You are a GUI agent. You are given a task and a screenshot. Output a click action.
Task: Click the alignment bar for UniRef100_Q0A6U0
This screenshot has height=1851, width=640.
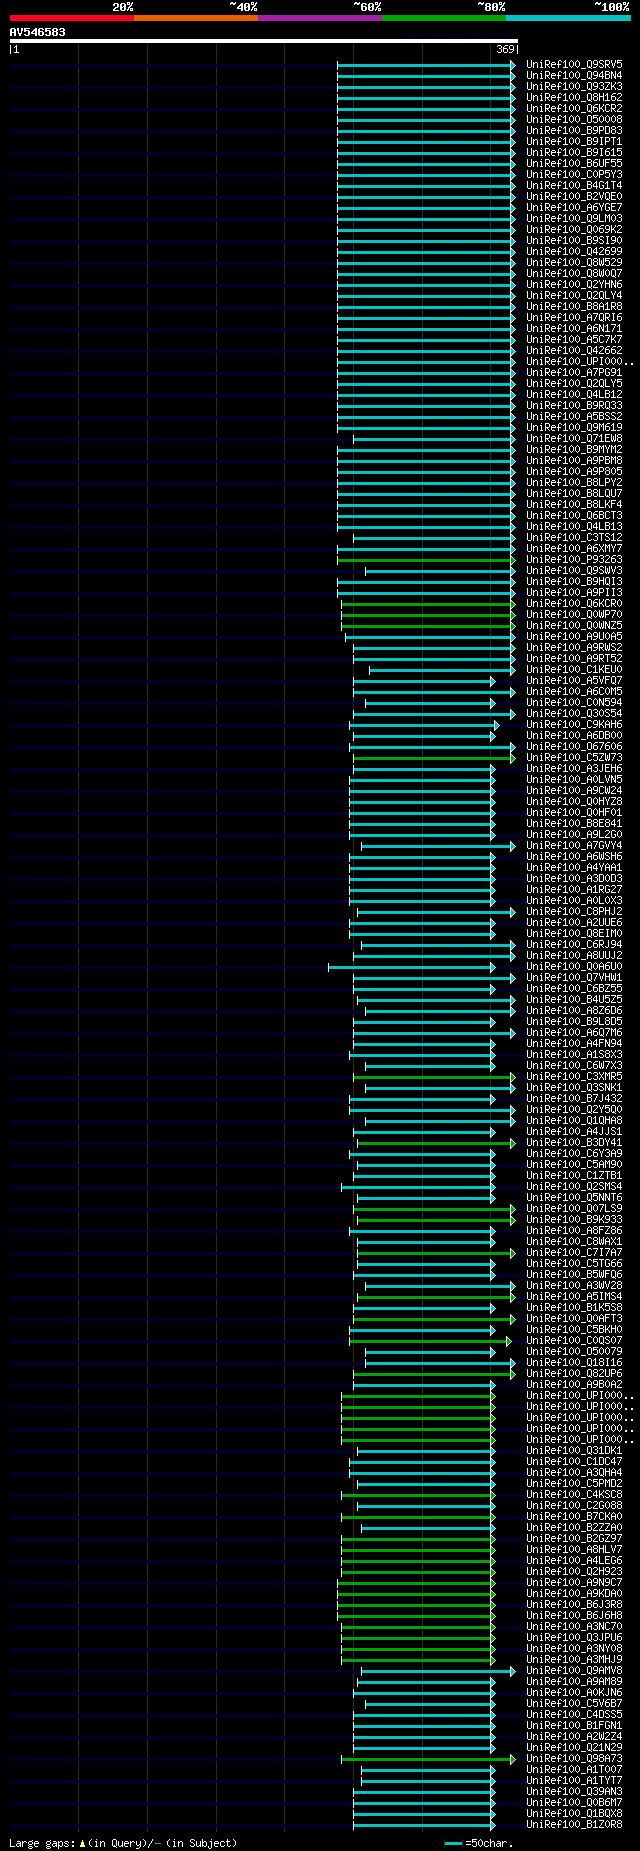tap(411, 966)
